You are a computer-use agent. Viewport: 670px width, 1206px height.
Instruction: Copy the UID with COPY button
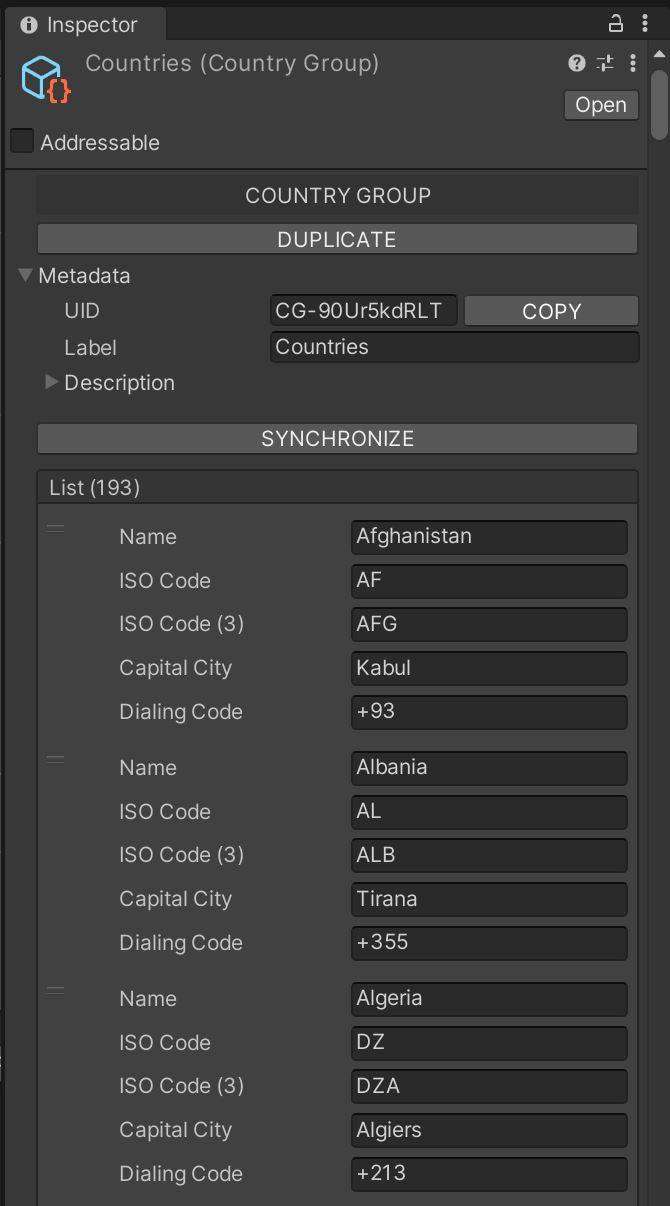click(551, 311)
